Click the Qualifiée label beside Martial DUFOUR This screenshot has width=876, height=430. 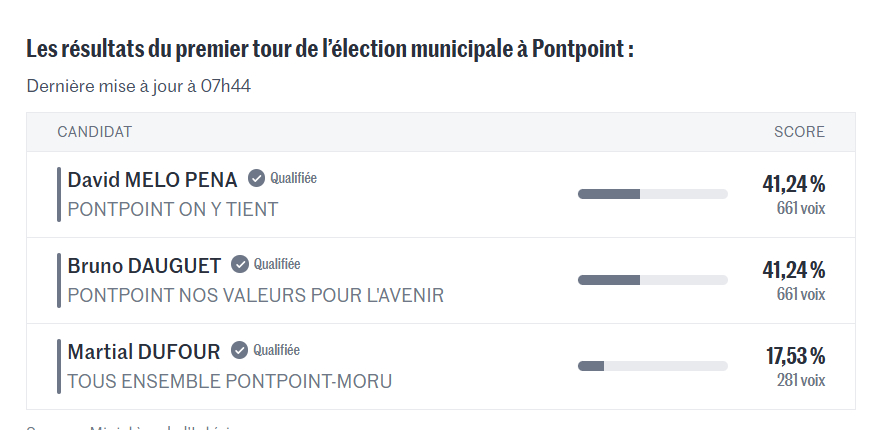277,350
